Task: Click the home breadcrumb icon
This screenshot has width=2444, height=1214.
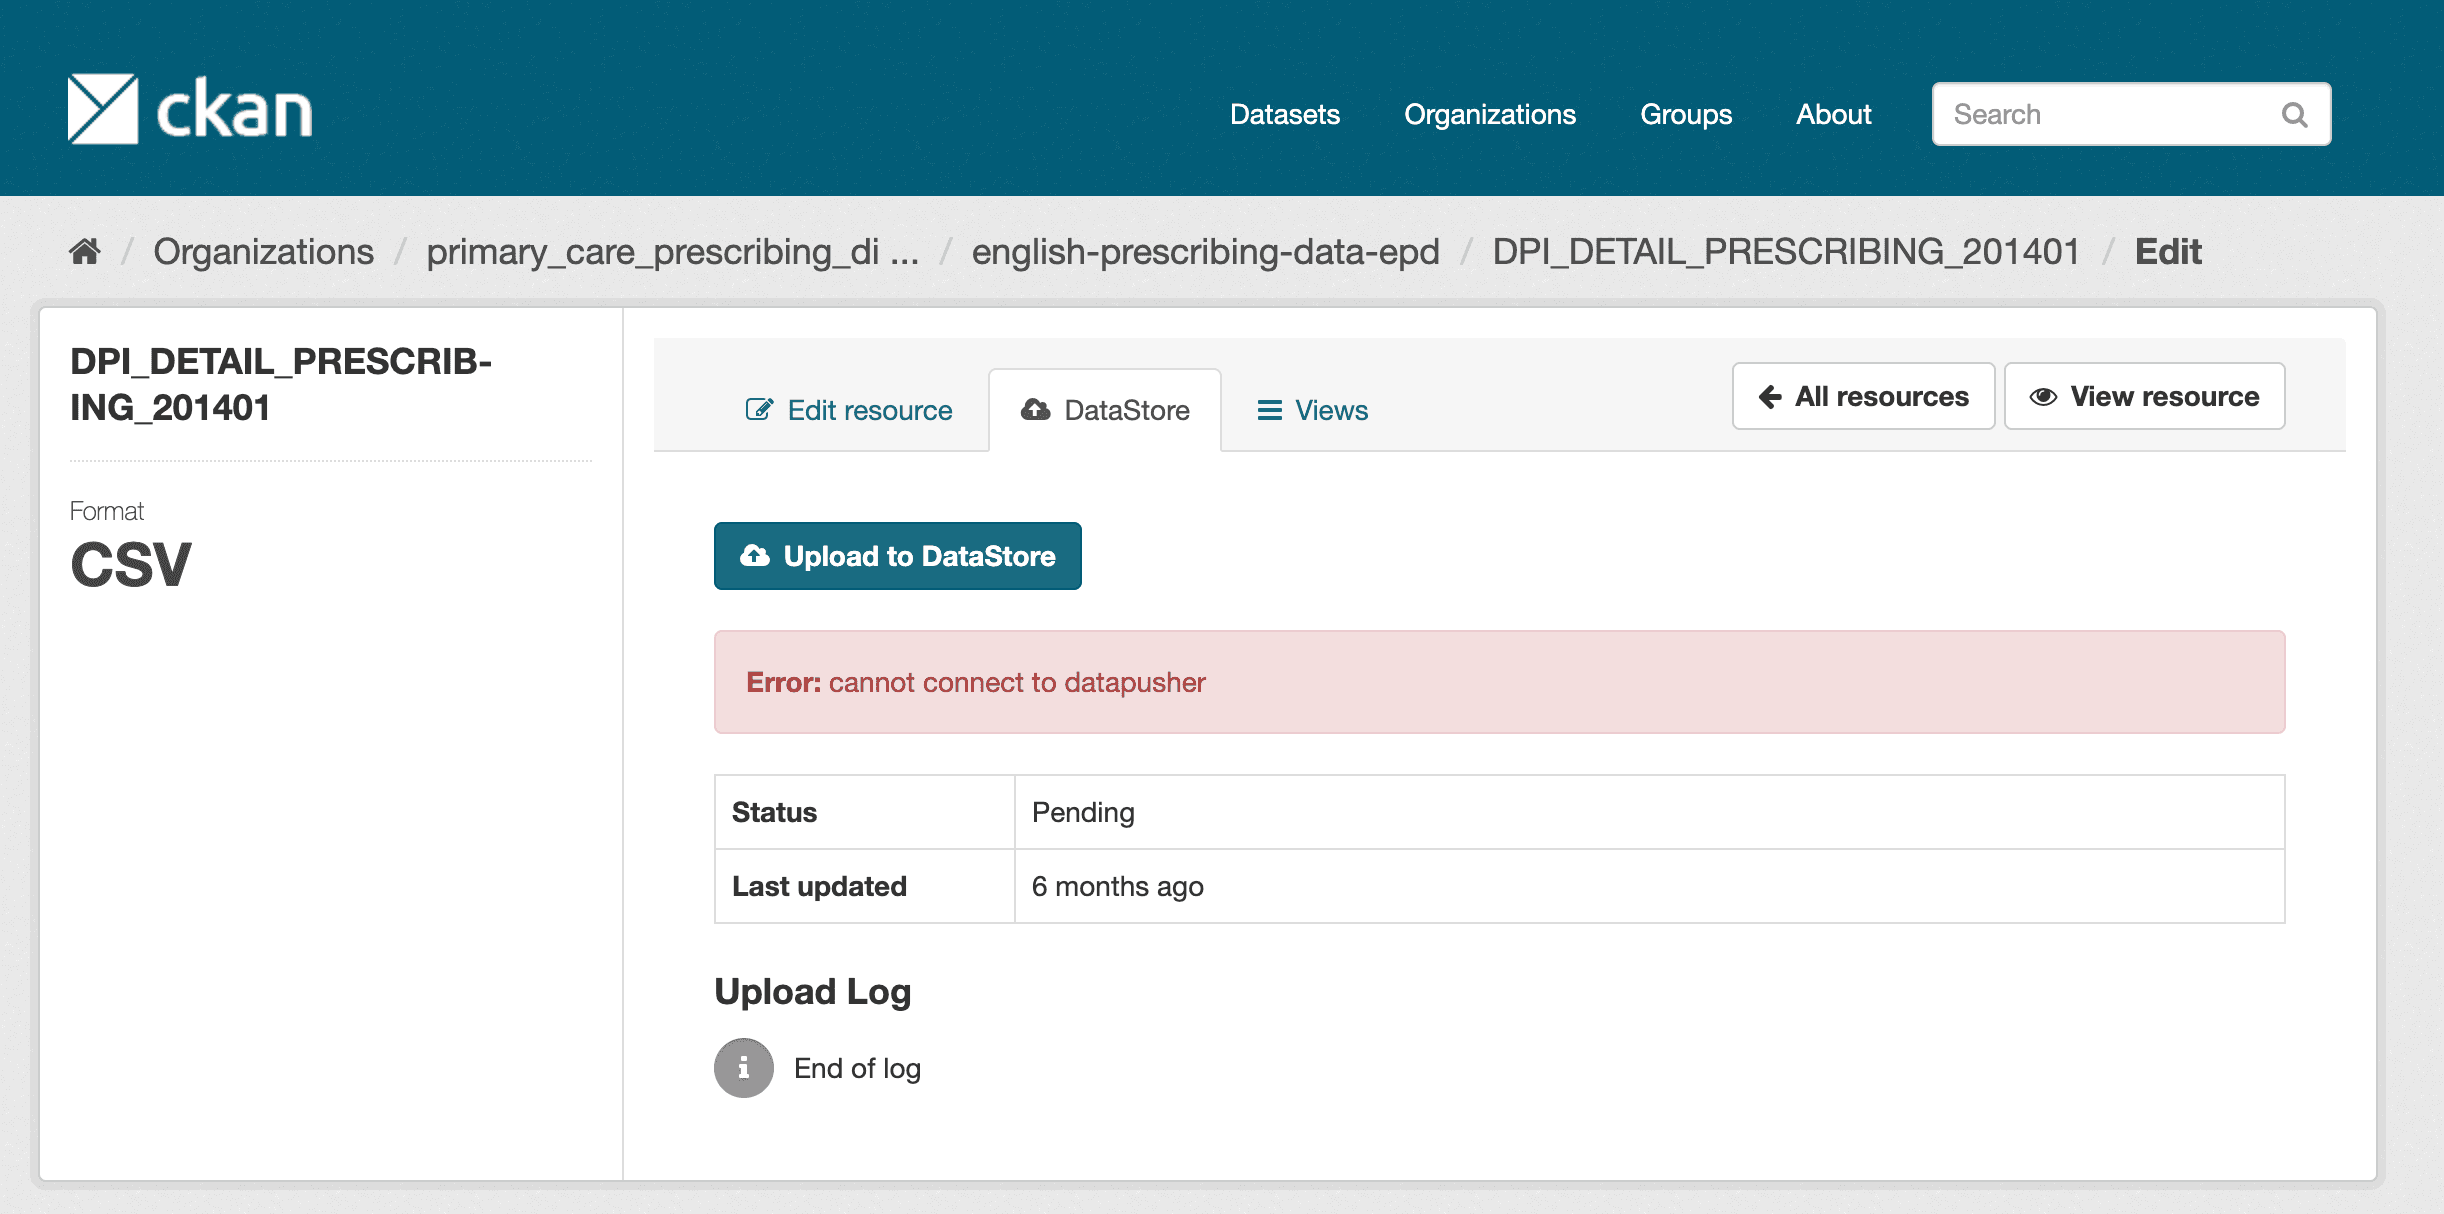Action: point(85,251)
